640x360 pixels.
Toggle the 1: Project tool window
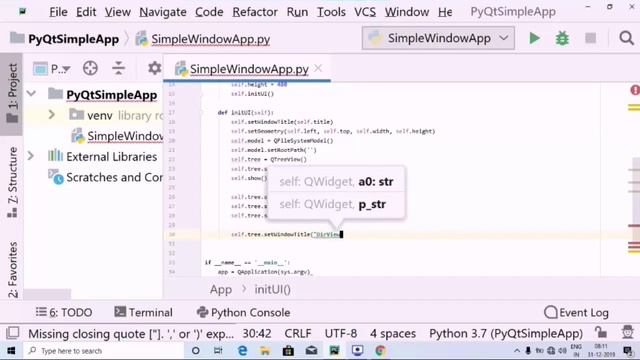pyautogui.click(x=12, y=93)
